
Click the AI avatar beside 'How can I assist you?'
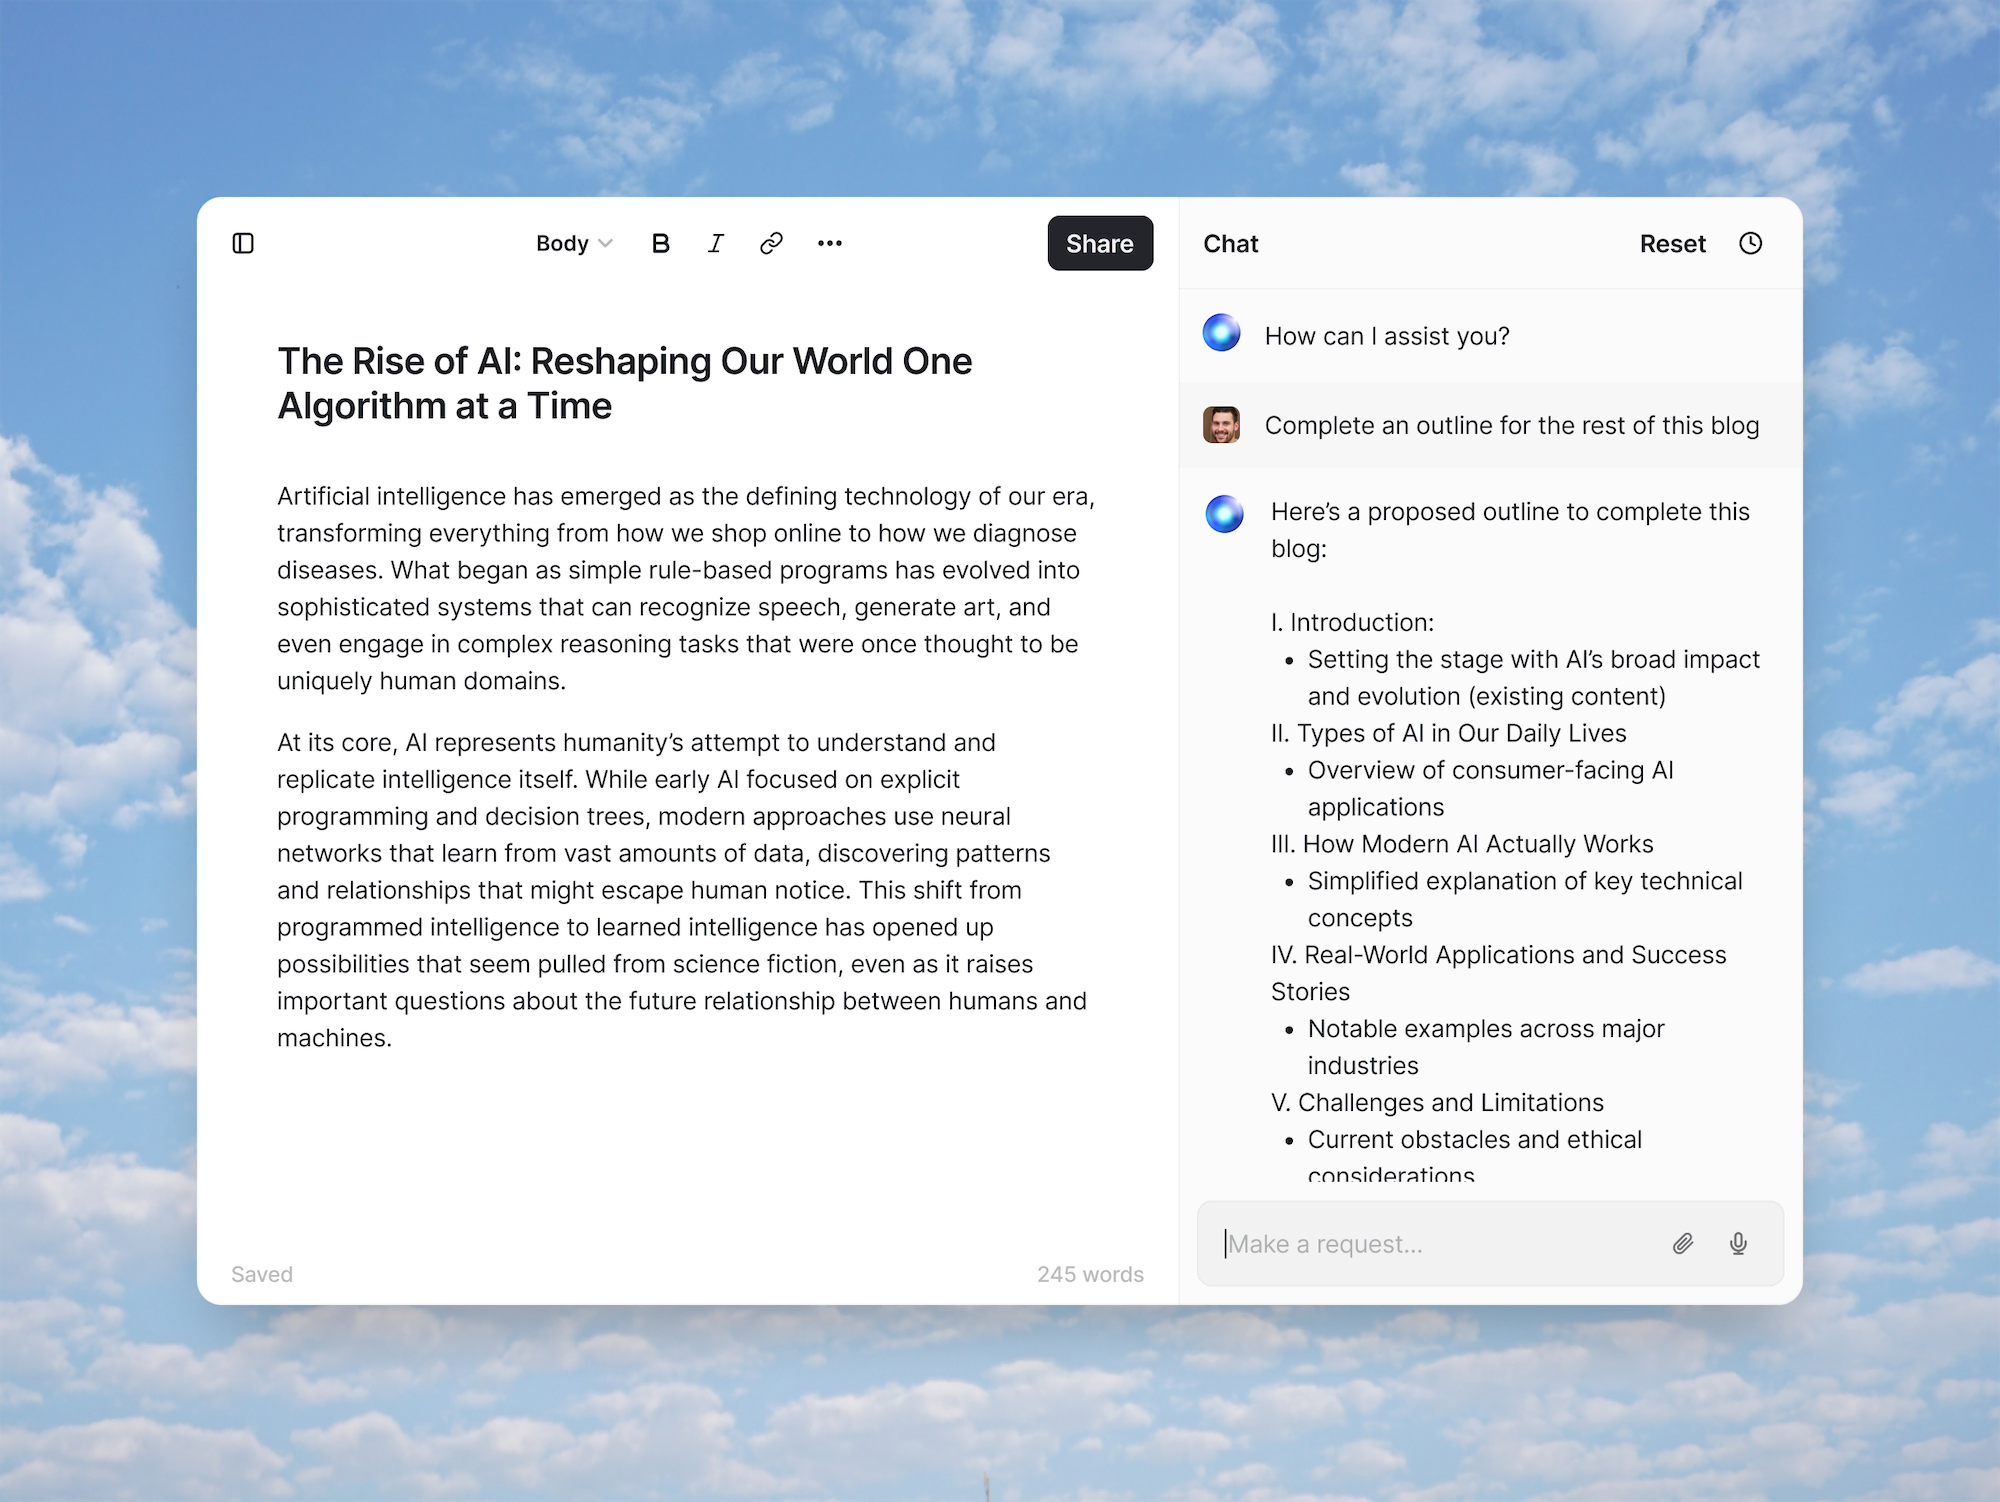click(1221, 333)
